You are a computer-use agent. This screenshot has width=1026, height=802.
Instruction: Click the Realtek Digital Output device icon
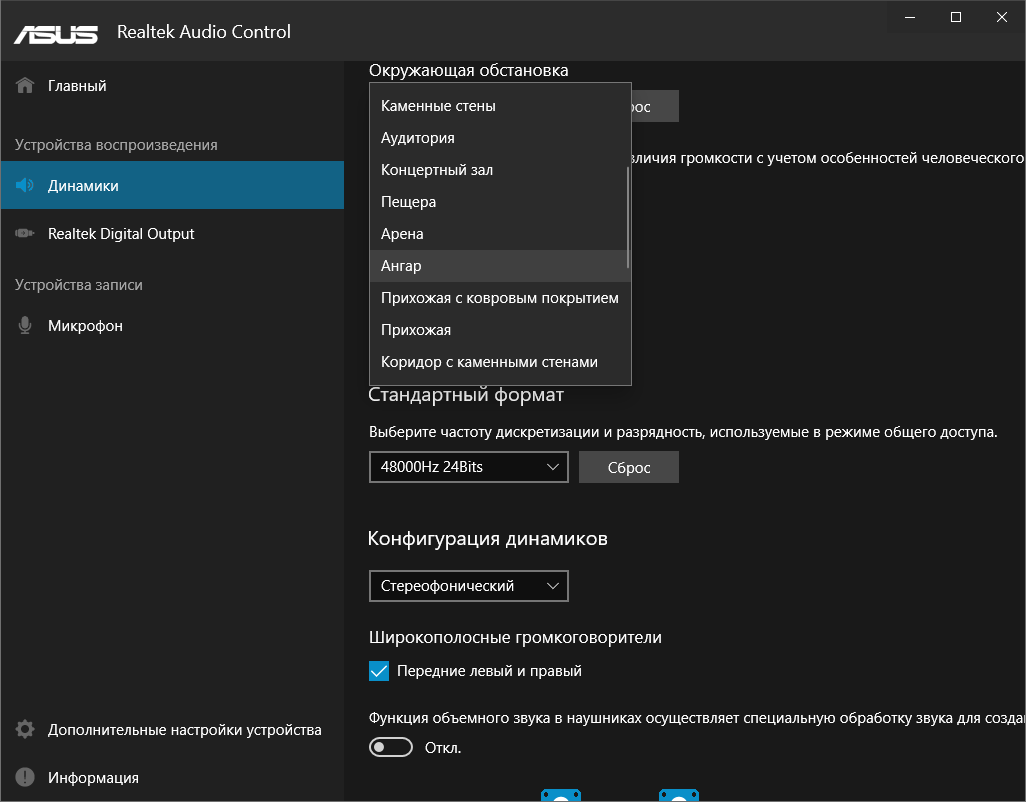pyautogui.click(x=26, y=234)
